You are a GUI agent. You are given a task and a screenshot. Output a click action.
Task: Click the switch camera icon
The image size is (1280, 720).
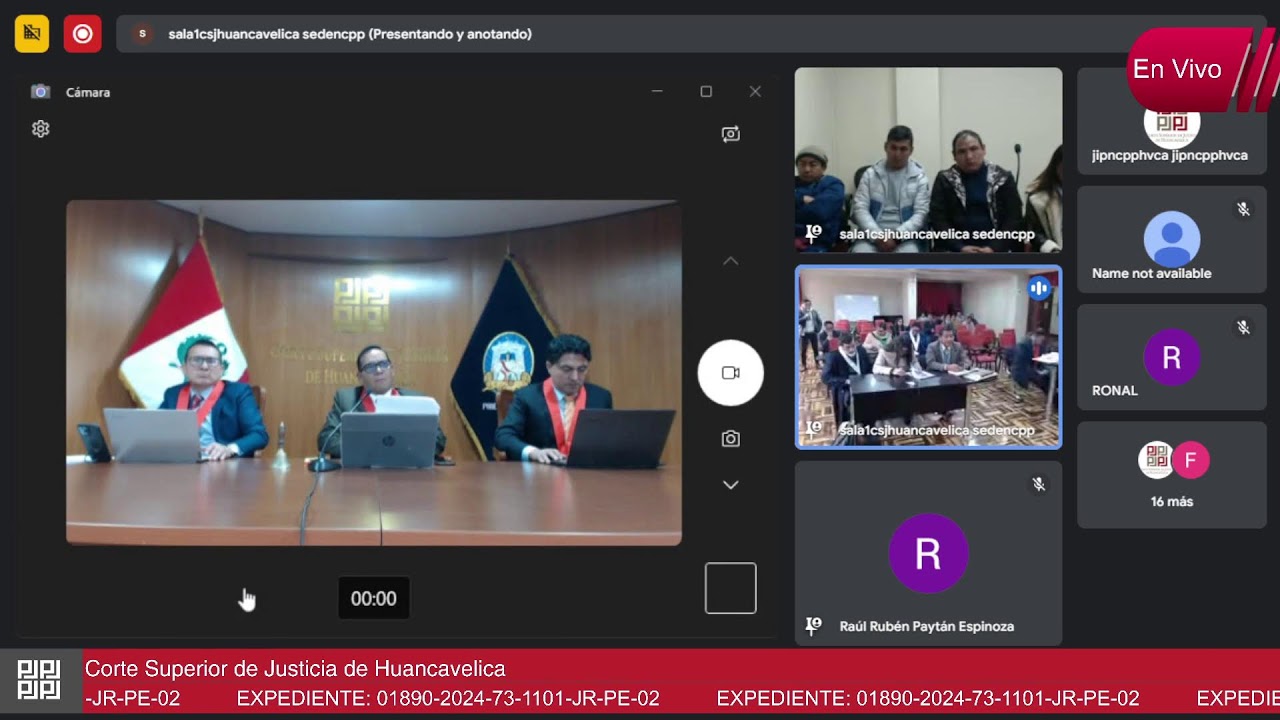tap(731, 134)
